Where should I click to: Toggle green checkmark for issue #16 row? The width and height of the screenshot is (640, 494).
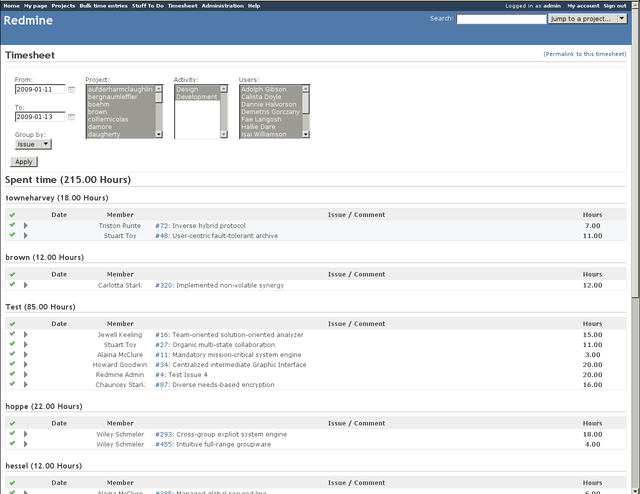(x=12, y=334)
